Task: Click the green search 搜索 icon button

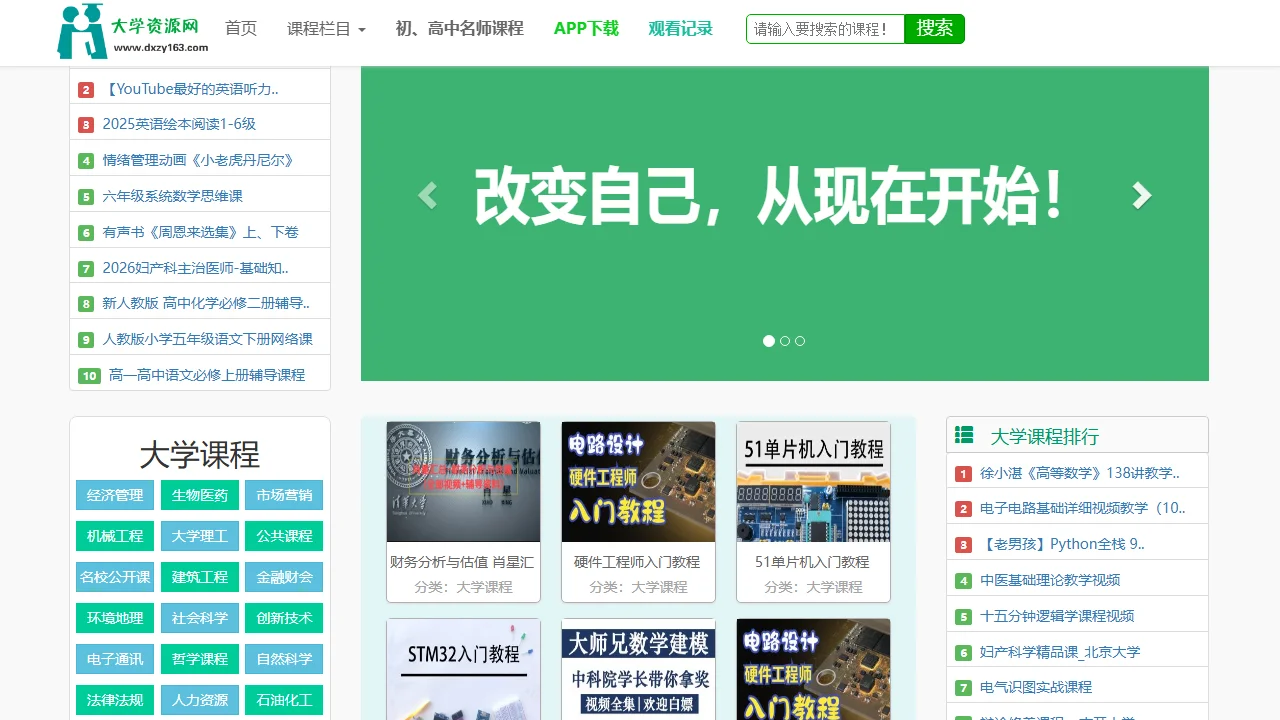Action: 934,29
